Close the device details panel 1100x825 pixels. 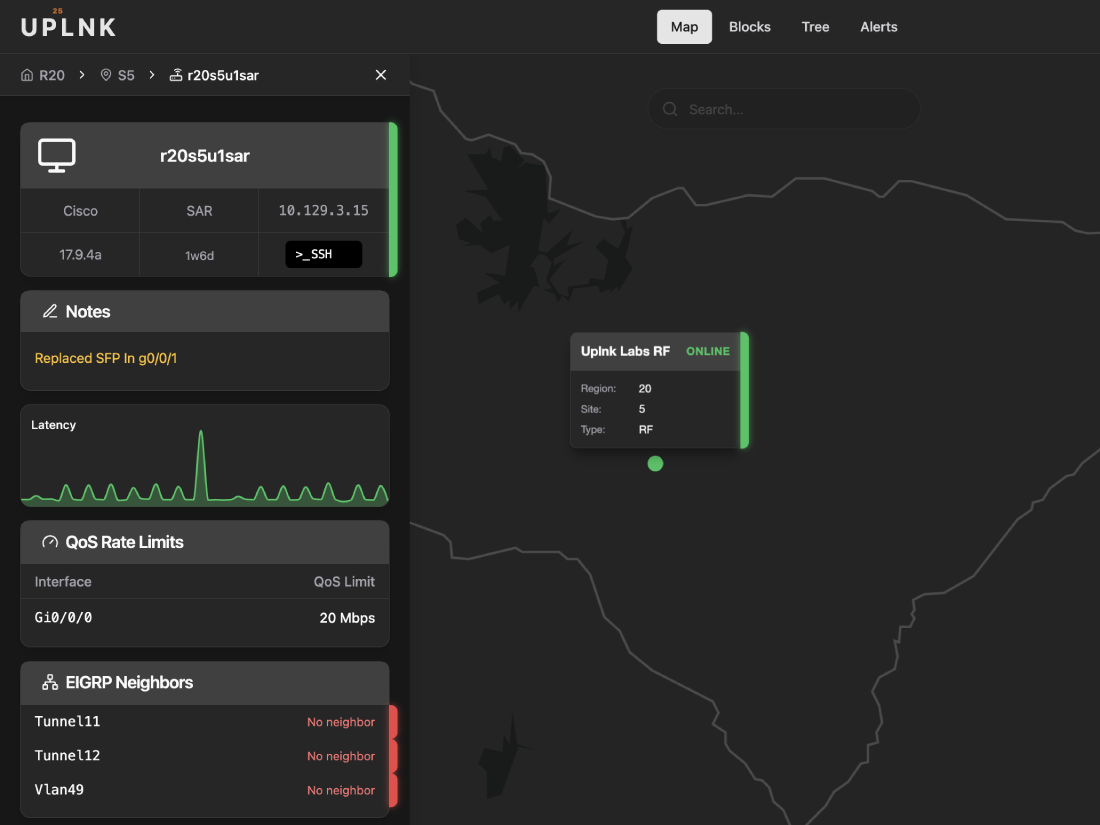pyautogui.click(x=380, y=75)
